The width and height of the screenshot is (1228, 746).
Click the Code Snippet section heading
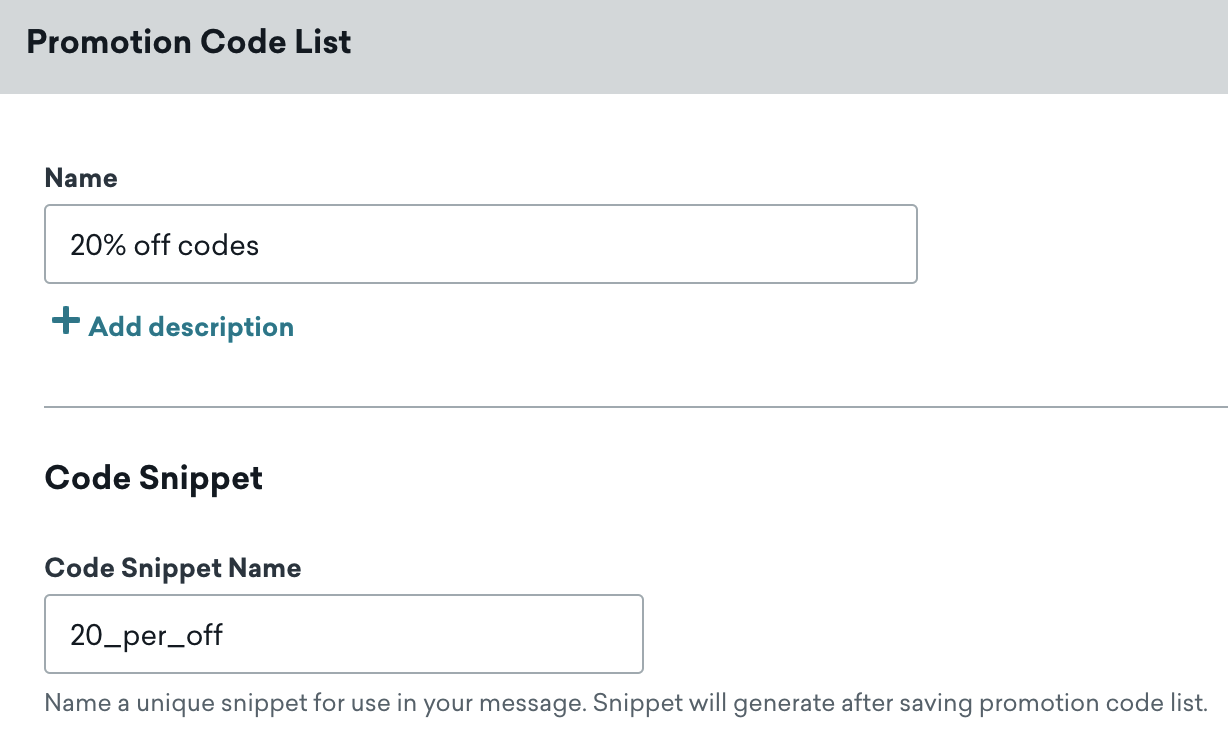pyautogui.click(x=154, y=478)
